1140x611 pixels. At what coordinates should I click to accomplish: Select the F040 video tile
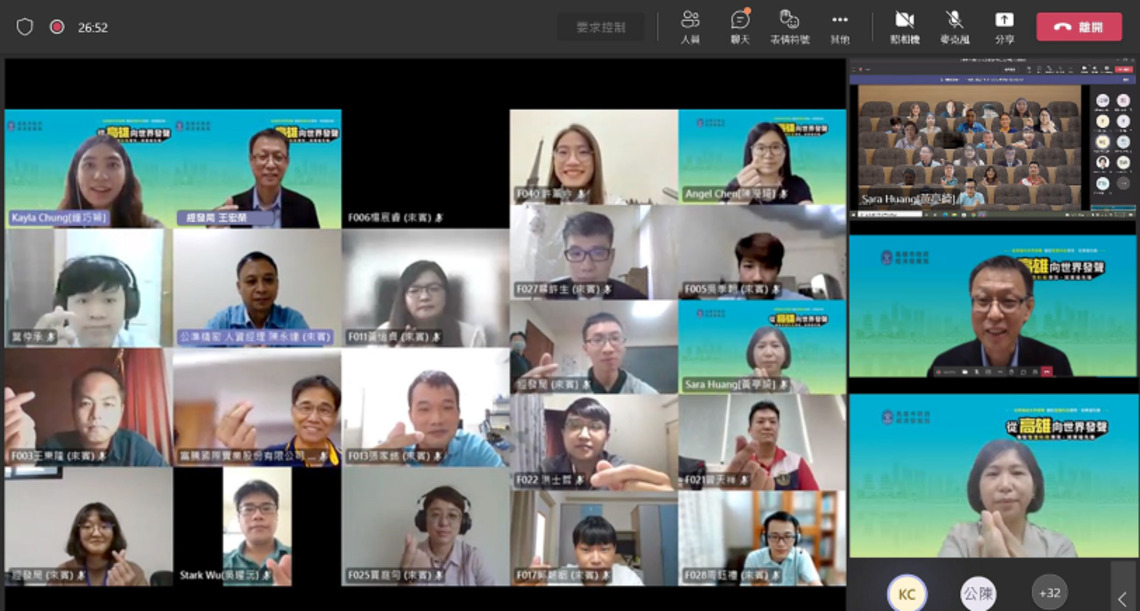point(594,157)
